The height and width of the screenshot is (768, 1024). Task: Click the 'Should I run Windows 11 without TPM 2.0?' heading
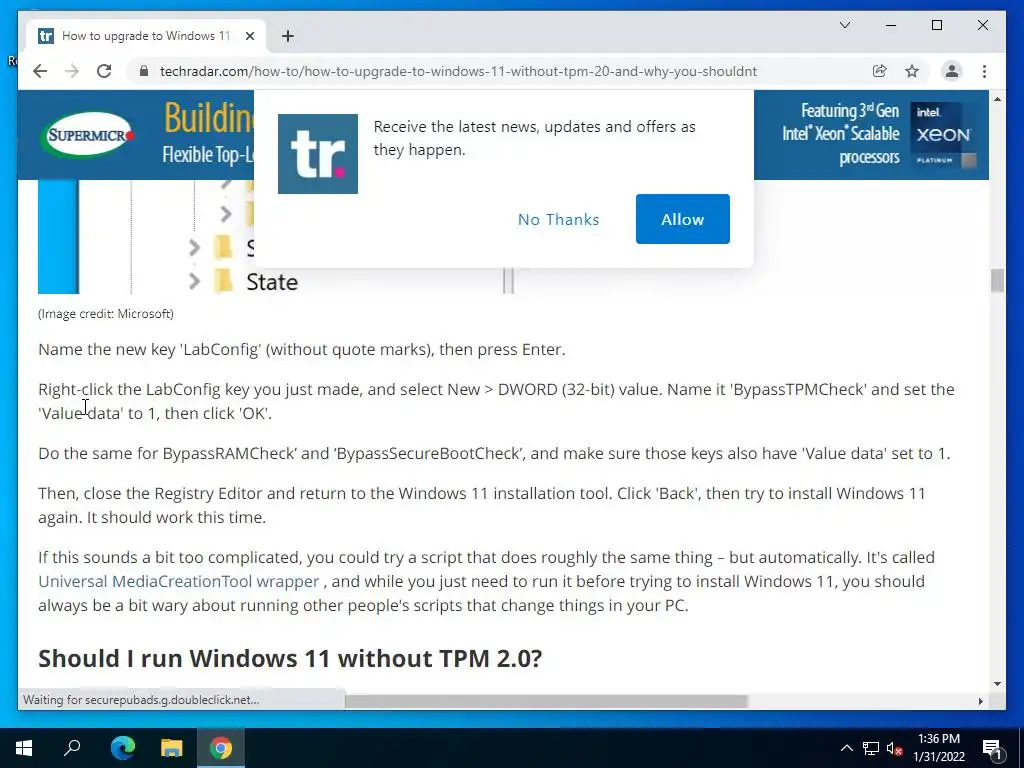click(x=290, y=658)
